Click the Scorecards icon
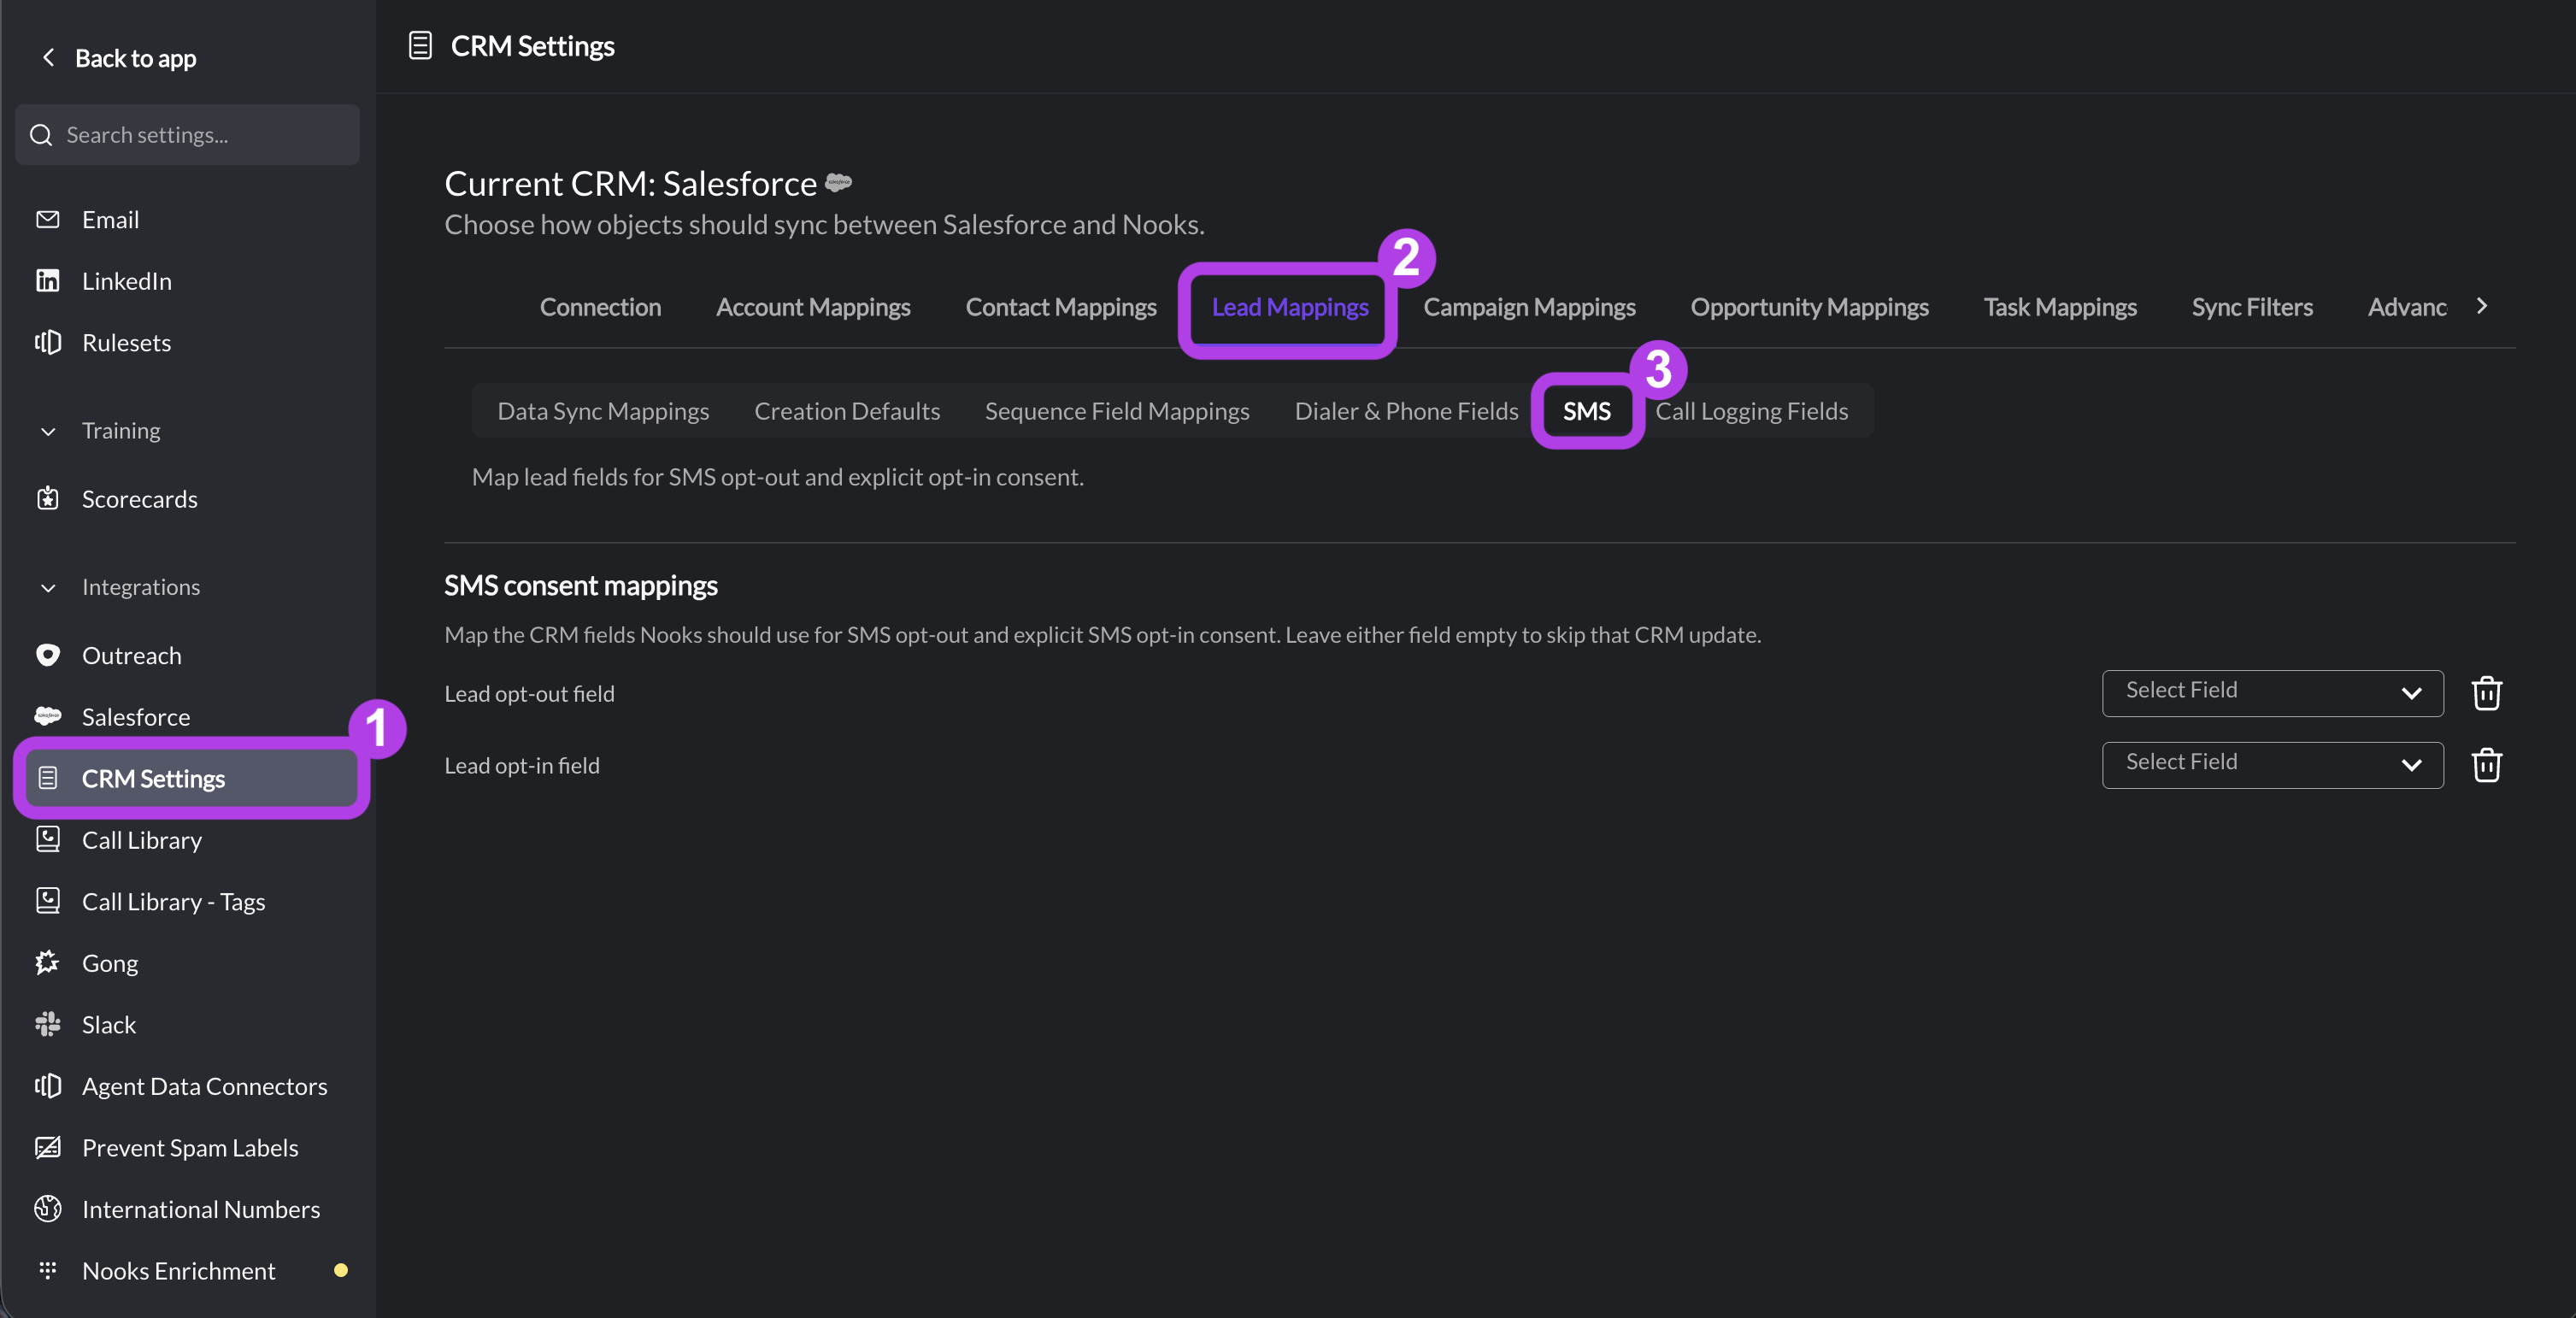2576x1318 pixels. click(x=47, y=498)
